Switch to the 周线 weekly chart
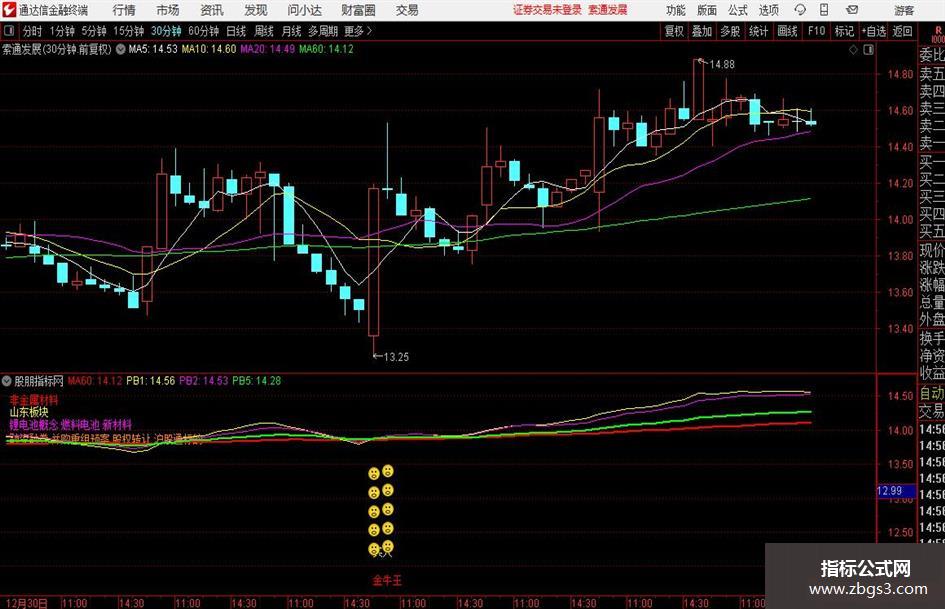 [x=263, y=31]
